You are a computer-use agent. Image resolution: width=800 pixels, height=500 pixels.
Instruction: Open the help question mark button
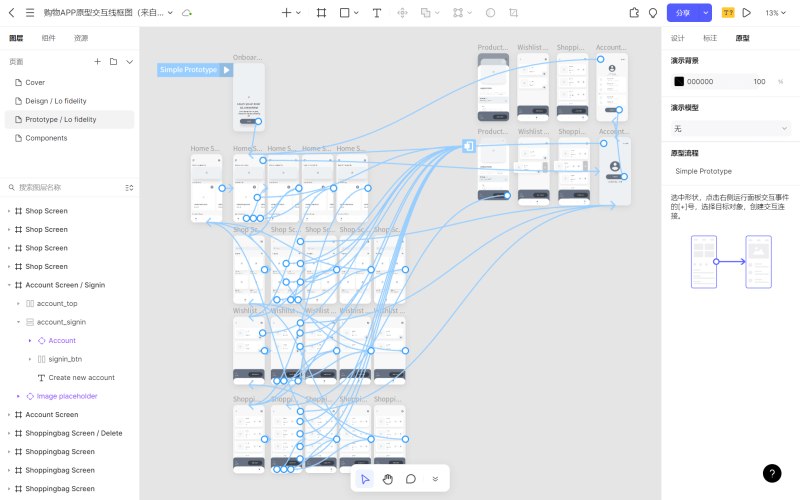coord(772,473)
